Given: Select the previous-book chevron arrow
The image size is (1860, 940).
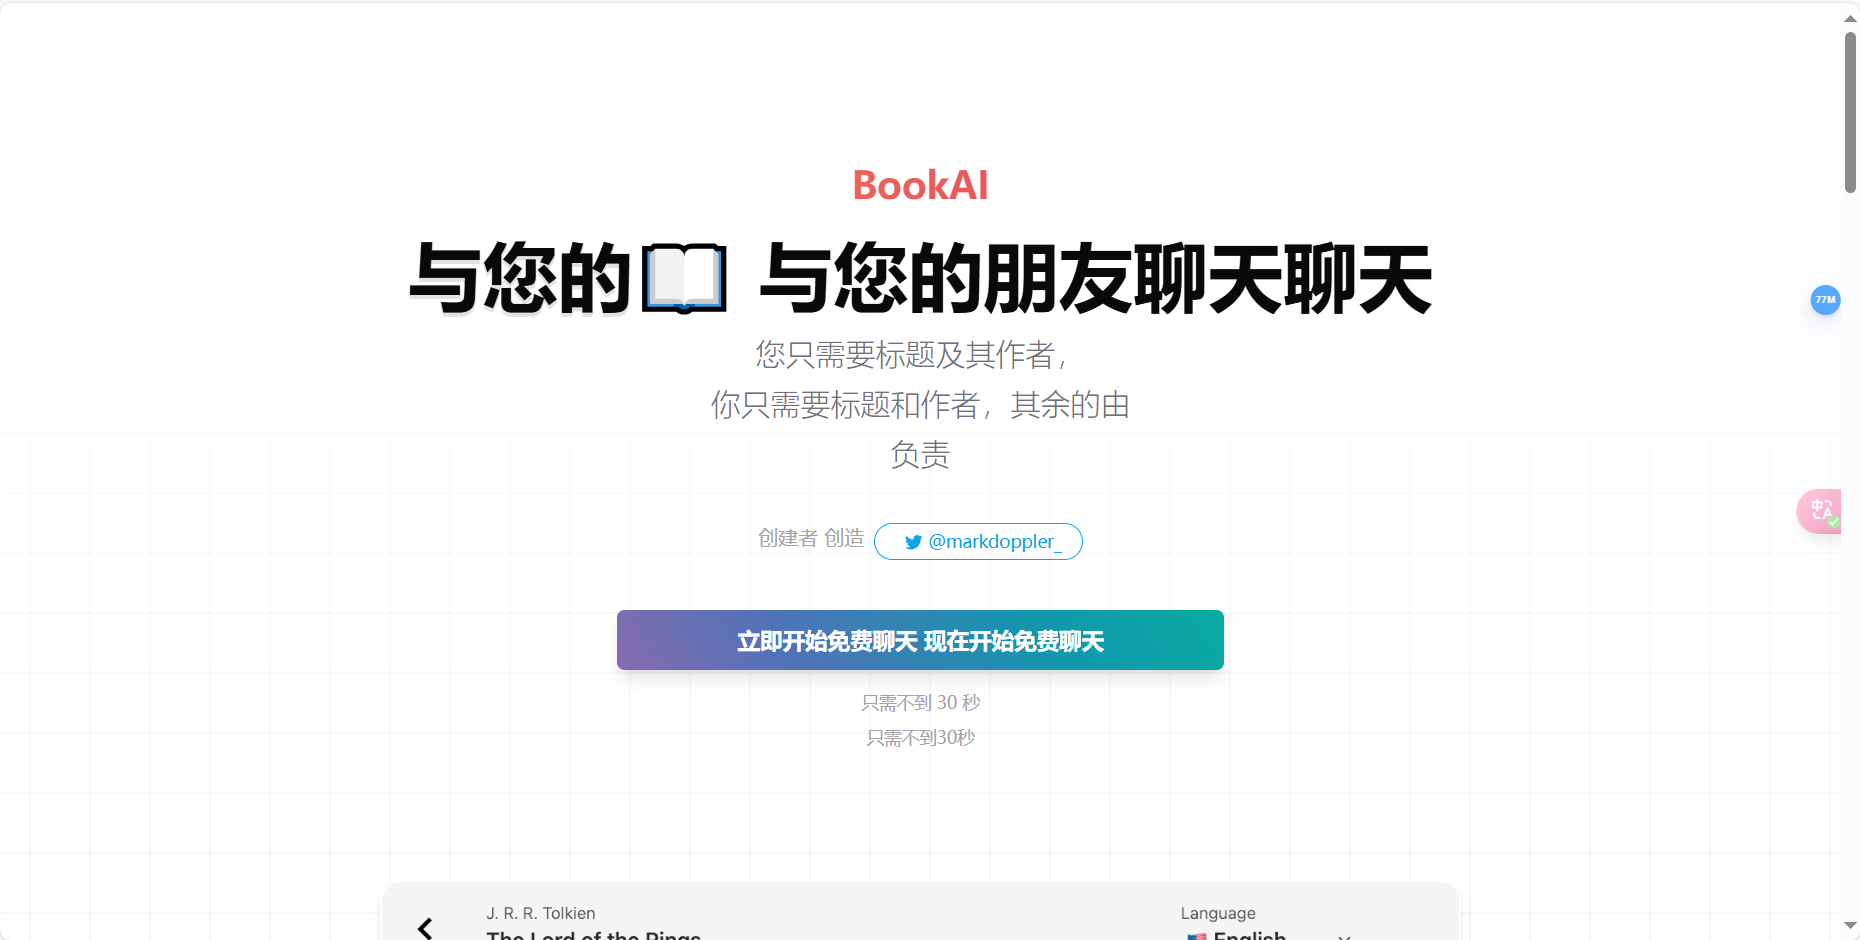Looking at the screenshot, I should pos(427,928).
